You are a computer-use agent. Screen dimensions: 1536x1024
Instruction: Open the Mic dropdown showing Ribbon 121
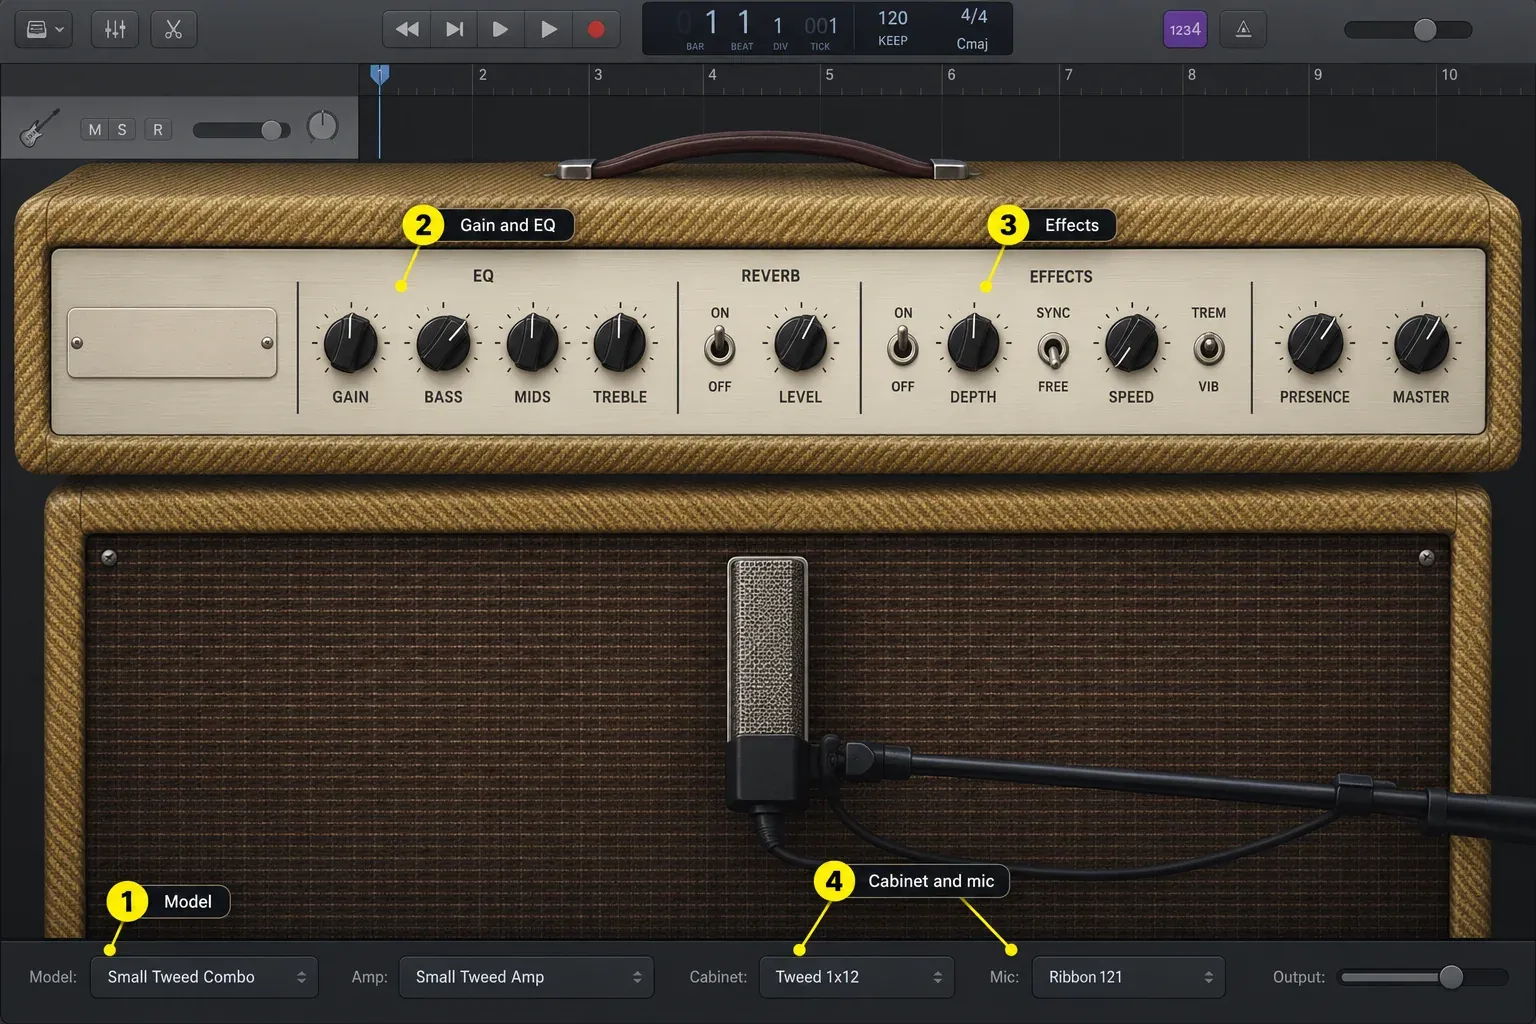pos(1128,977)
